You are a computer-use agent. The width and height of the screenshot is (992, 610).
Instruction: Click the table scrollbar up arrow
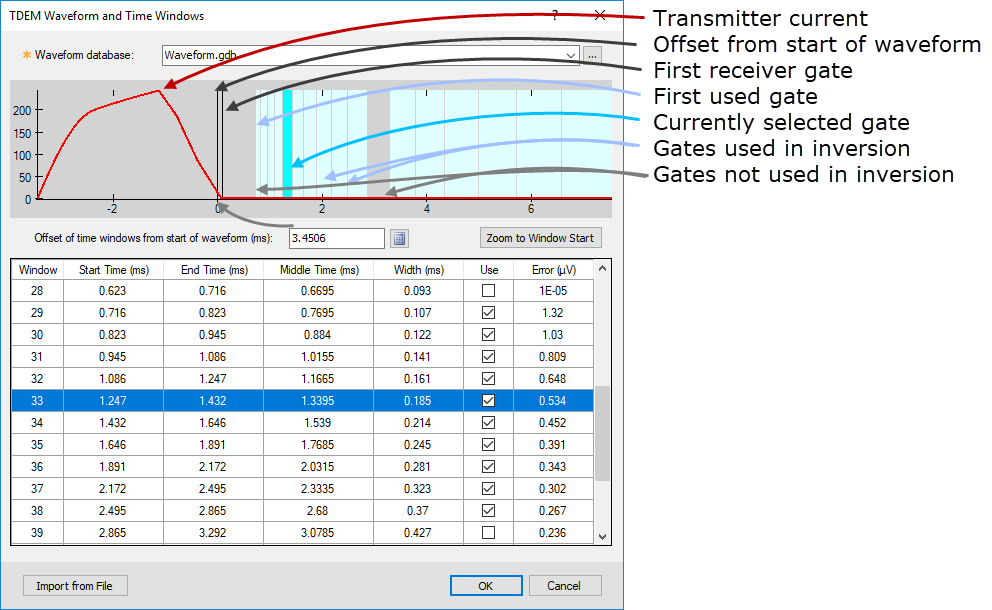602,268
